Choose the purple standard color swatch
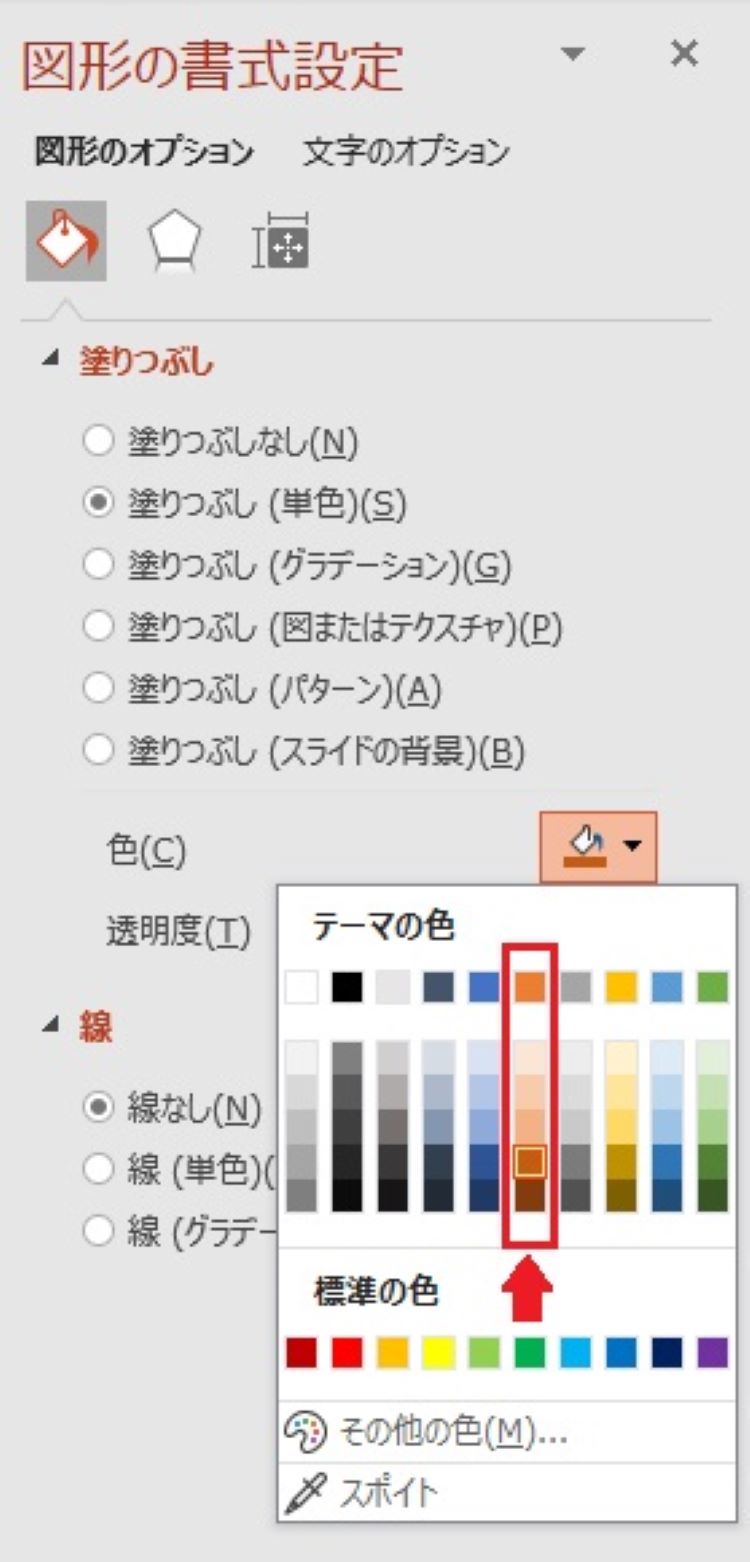Image resolution: width=750 pixels, height=1562 pixels. tap(713, 1353)
